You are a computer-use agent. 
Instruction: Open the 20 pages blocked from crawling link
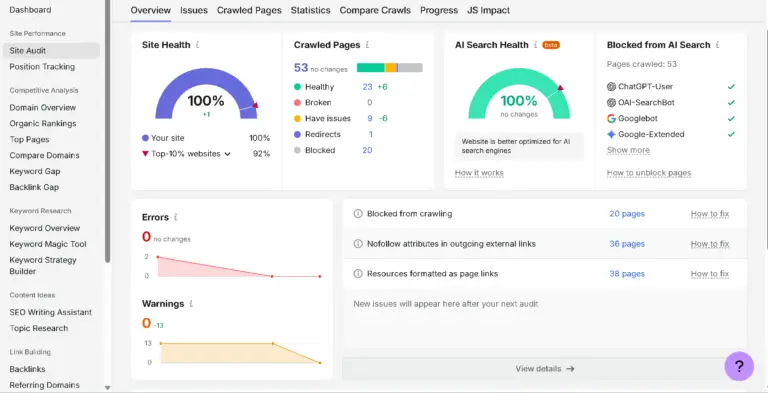[627, 214]
